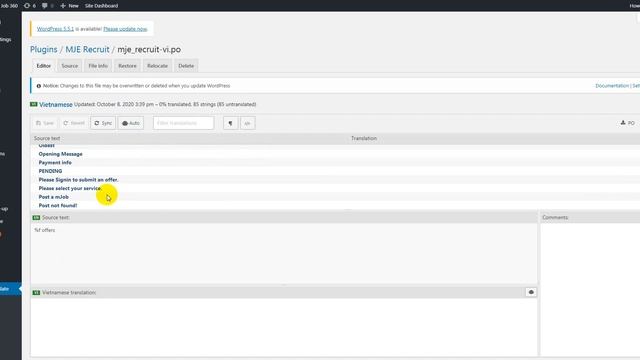Select the 'PENDING' string row
640x360 pixels.
[336, 171]
